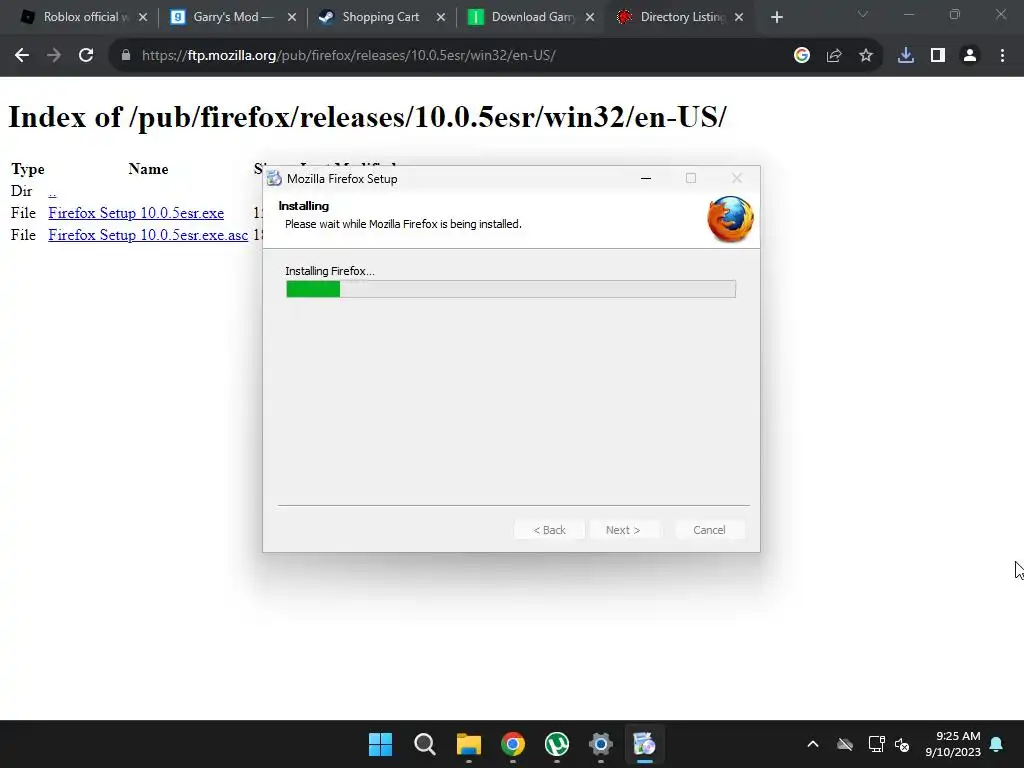Open Windows taskbar search
Viewport: 1024px width, 768px height.
424,744
